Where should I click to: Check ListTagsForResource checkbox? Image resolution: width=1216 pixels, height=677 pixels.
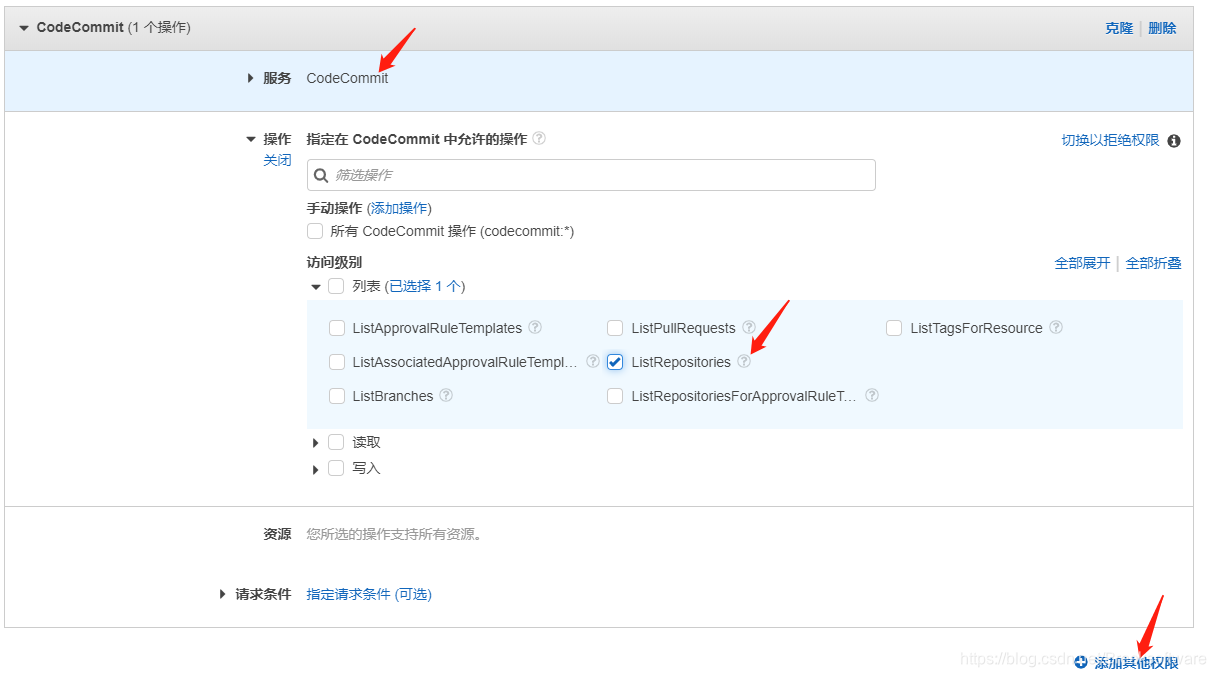(894, 328)
